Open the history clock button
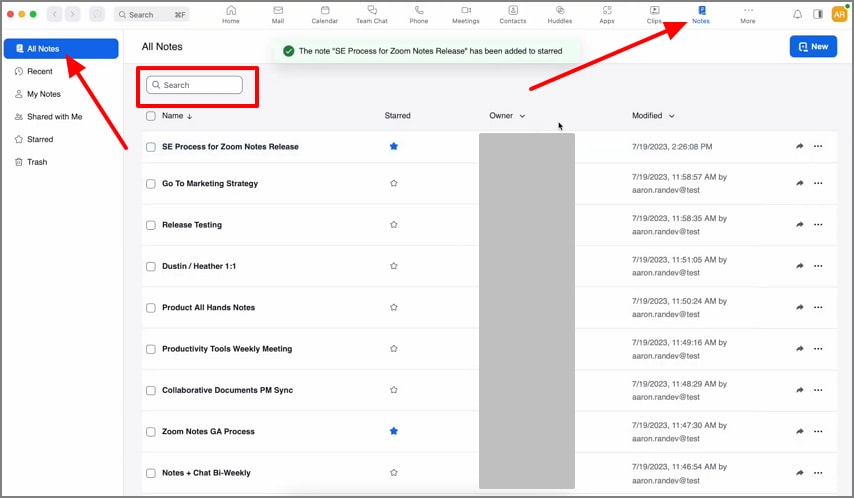Viewport: 854px width, 498px height. [x=97, y=14]
